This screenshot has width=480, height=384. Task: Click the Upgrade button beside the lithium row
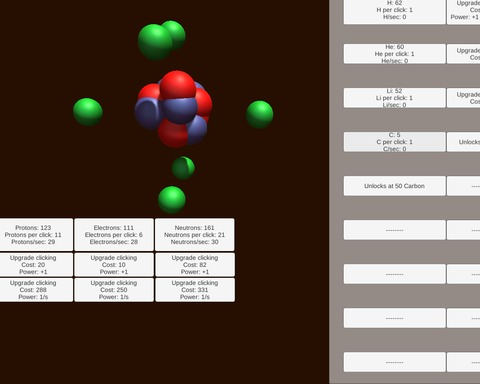coord(464,98)
